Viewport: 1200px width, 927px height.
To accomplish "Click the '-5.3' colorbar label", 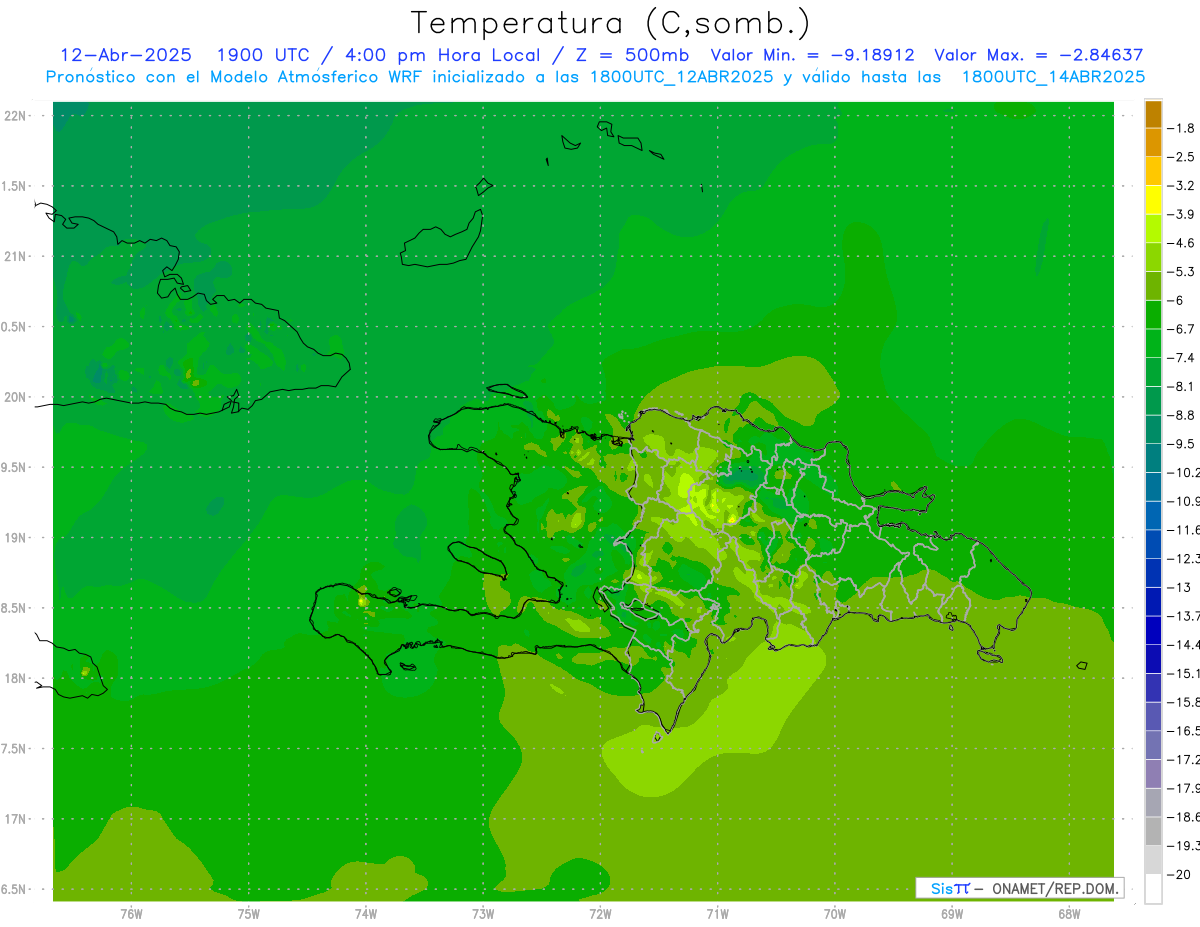I will (1181, 272).
